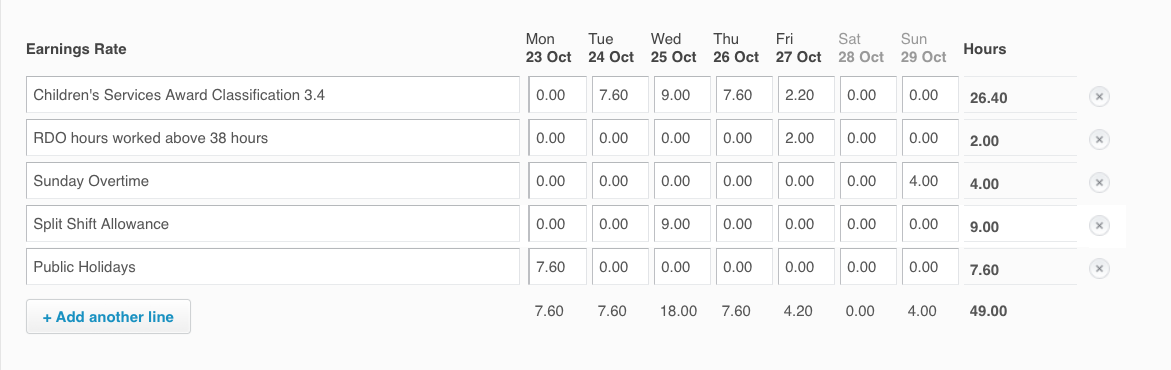Delete the RDO hours worked row
The width and height of the screenshot is (1171, 370).
click(1099, 140)
